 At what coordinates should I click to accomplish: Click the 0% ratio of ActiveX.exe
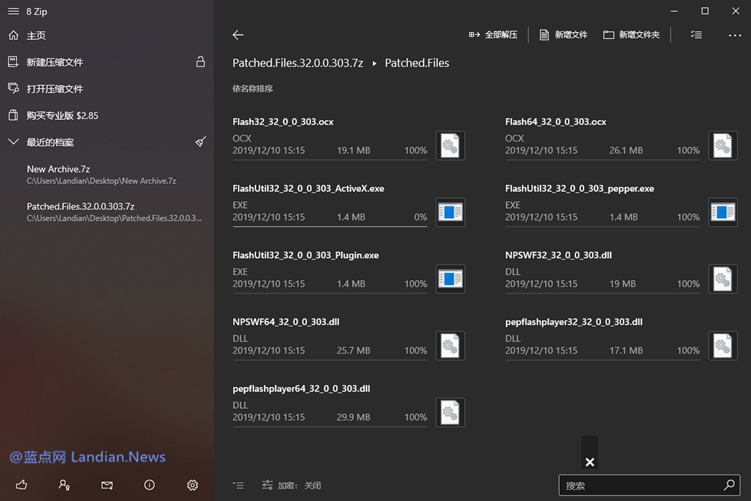pyautogui.click(x=421, y=217)
